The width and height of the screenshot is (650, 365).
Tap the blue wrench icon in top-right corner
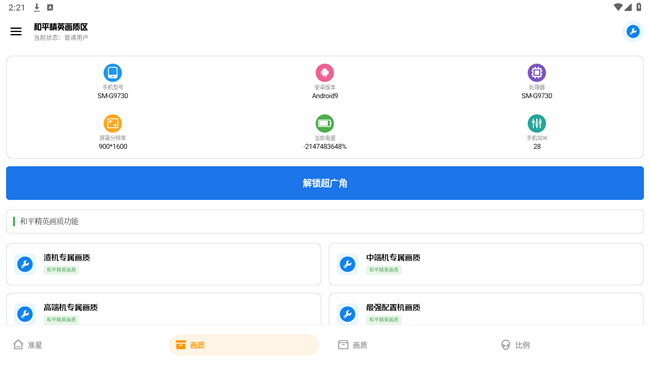[633, 32]
